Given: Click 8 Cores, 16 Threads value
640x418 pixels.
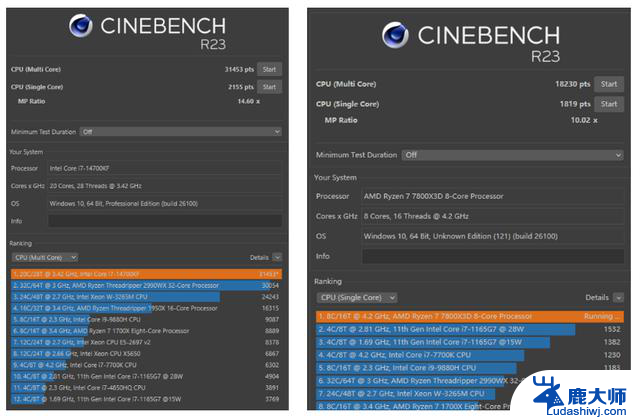Looking at the screenshot, I should (416, 216).
